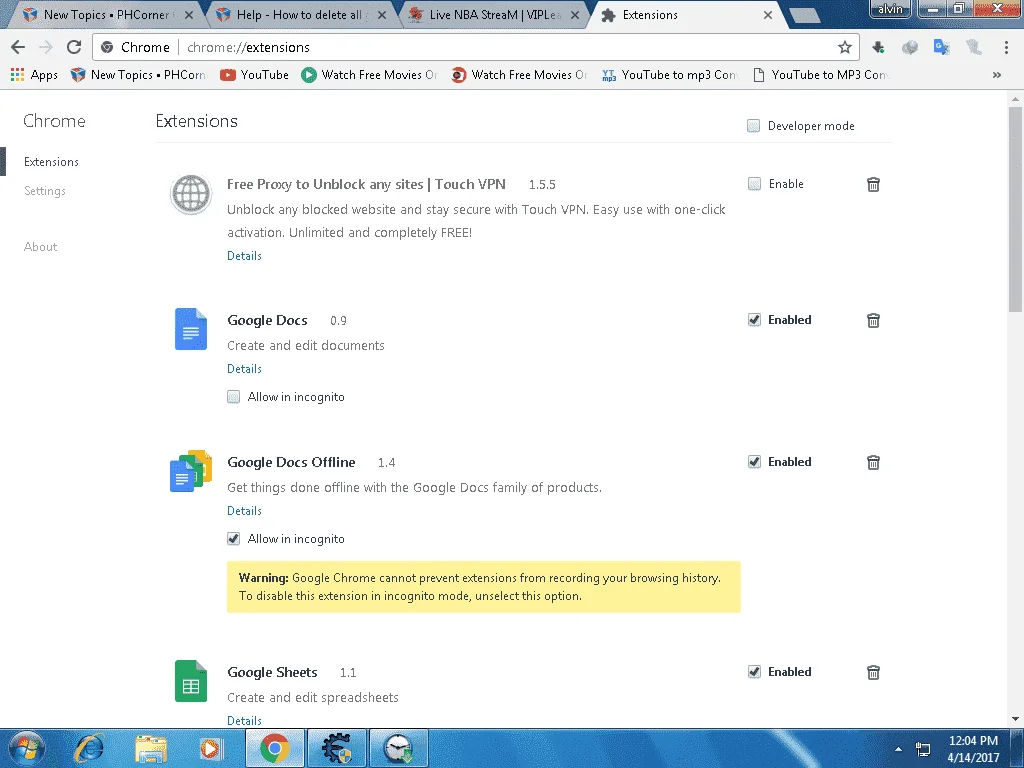Open the gear-shield app in the taskbar
The width and height of the screenshot is (1024, 768).
(336, 748)
